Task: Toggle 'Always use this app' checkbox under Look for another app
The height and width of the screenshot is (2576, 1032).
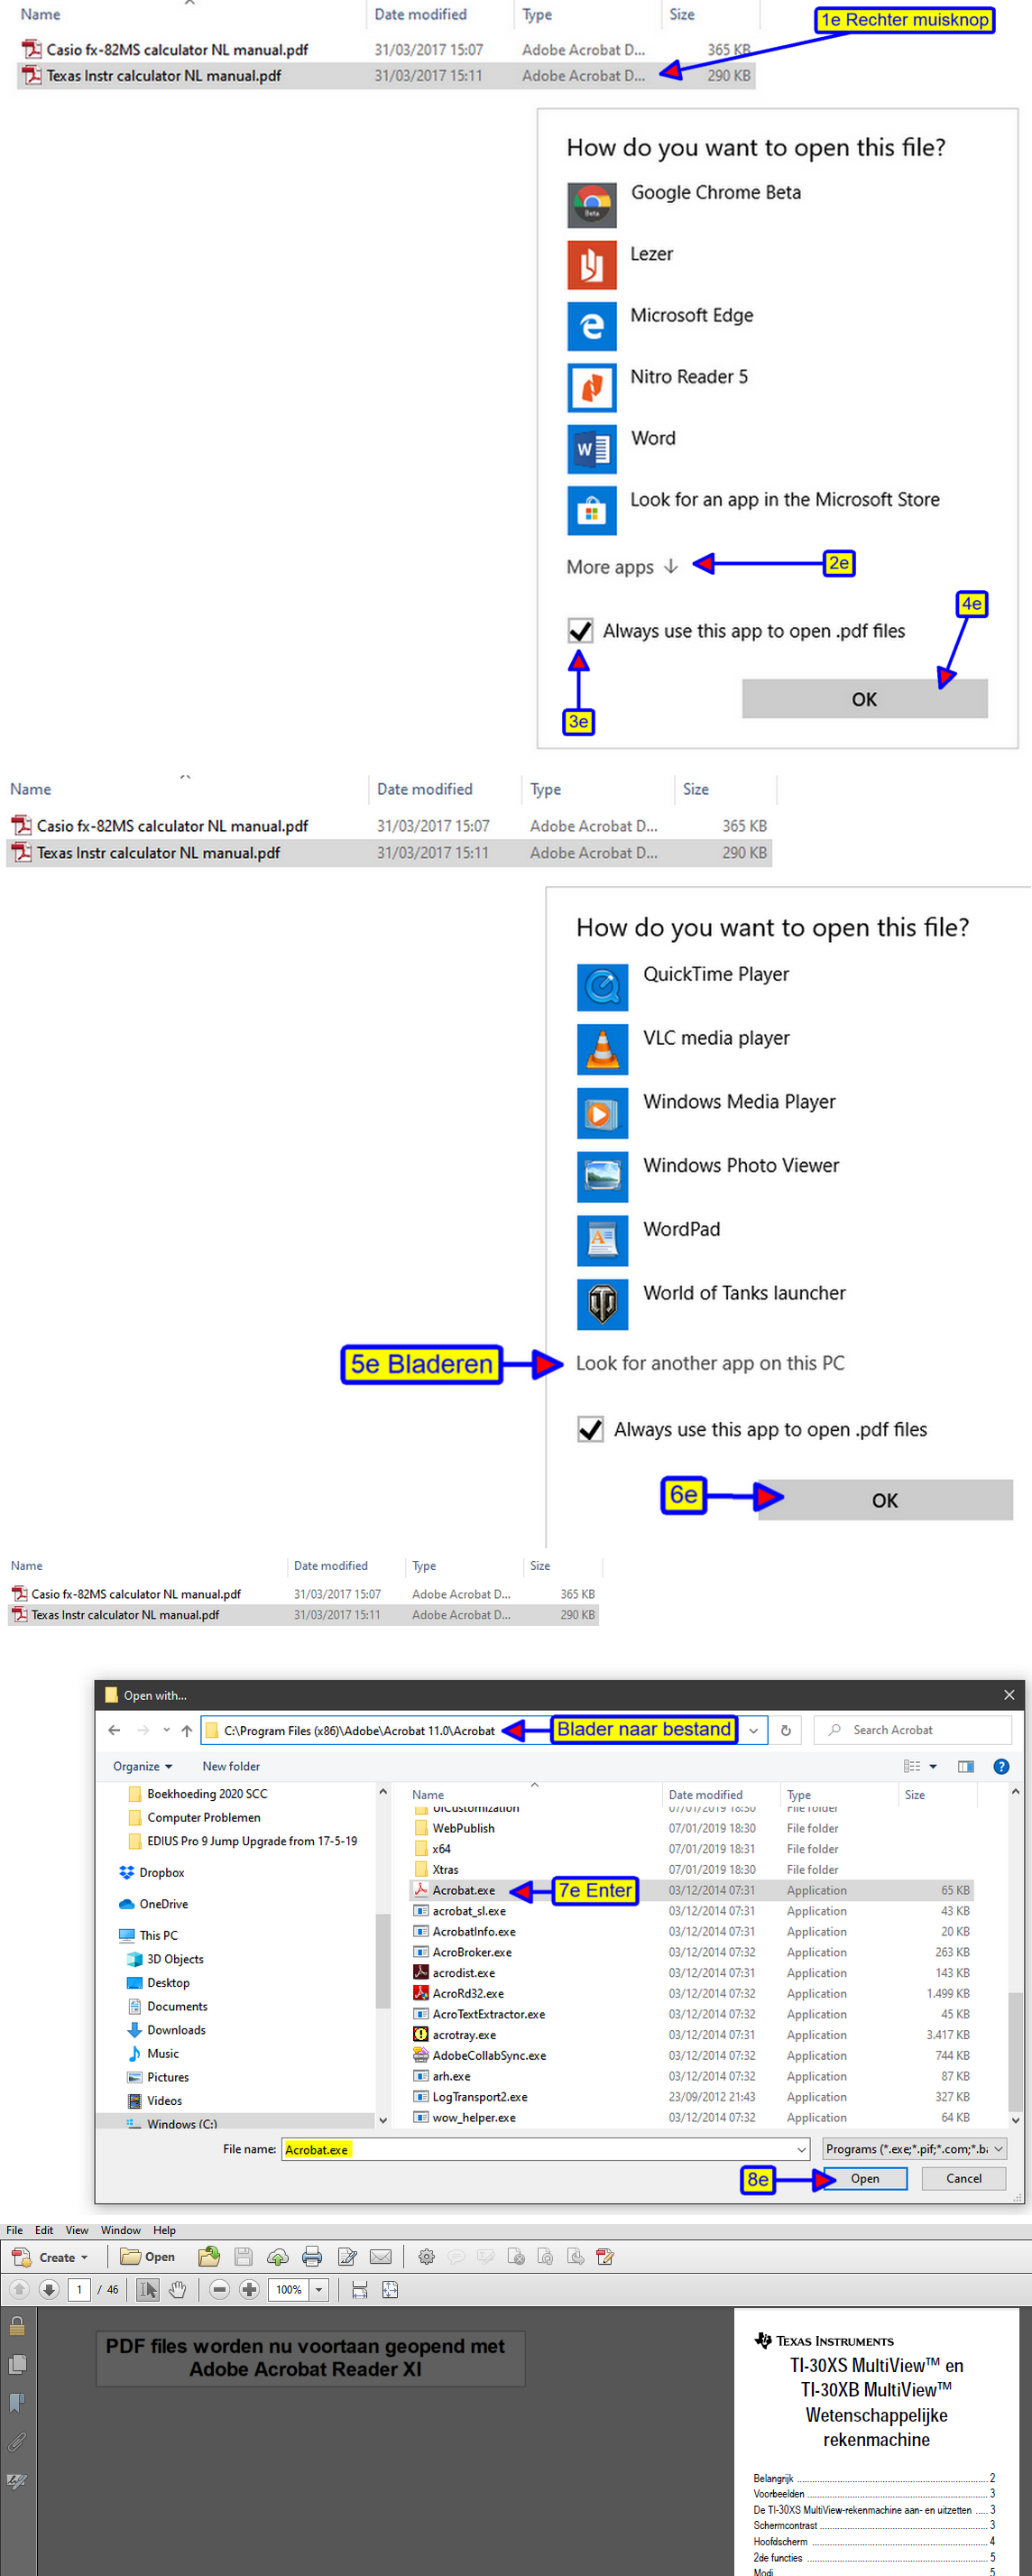Action: (x=591, y=1430)
